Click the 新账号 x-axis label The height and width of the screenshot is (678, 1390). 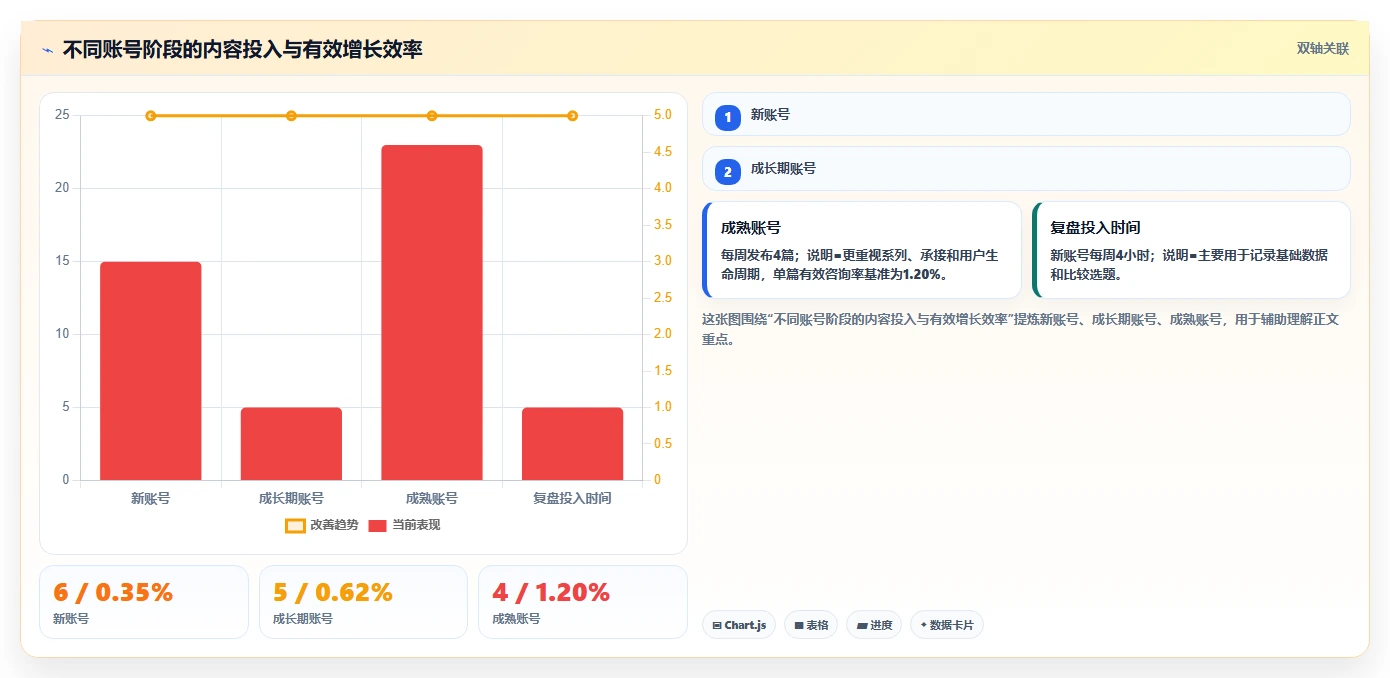(x=151, y=498)
